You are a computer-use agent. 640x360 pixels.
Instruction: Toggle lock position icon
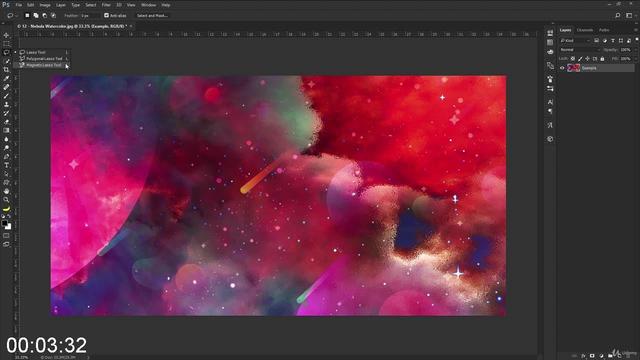click(x=587, y=59)
